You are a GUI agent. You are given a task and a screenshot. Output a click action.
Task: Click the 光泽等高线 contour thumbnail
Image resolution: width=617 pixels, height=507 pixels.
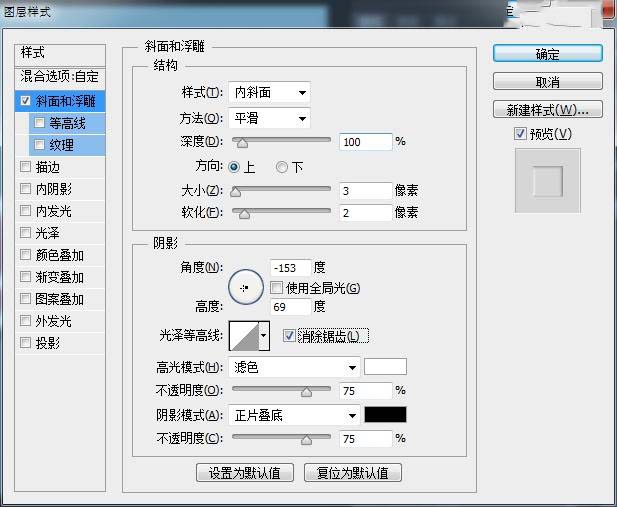pos(244,336)
